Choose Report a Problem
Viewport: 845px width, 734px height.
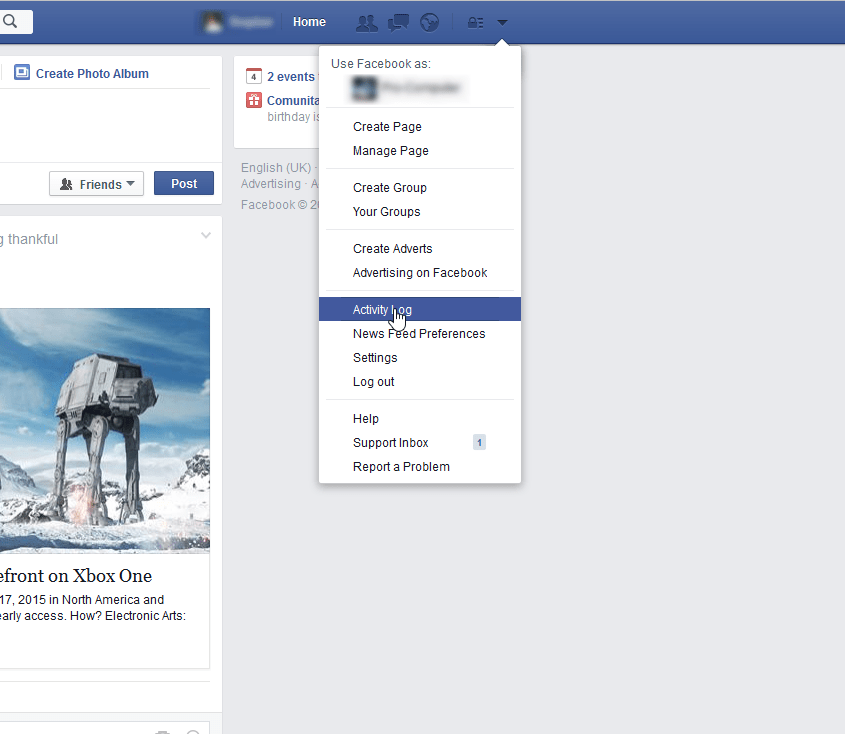401,467
